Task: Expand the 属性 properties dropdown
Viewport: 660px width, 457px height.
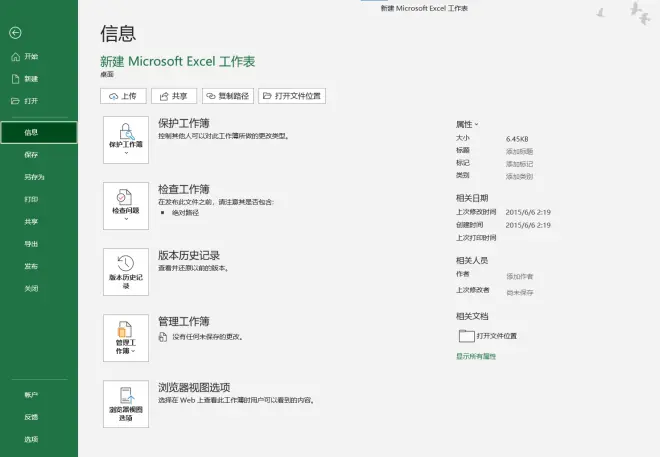Action: click(x=467, y=125)
